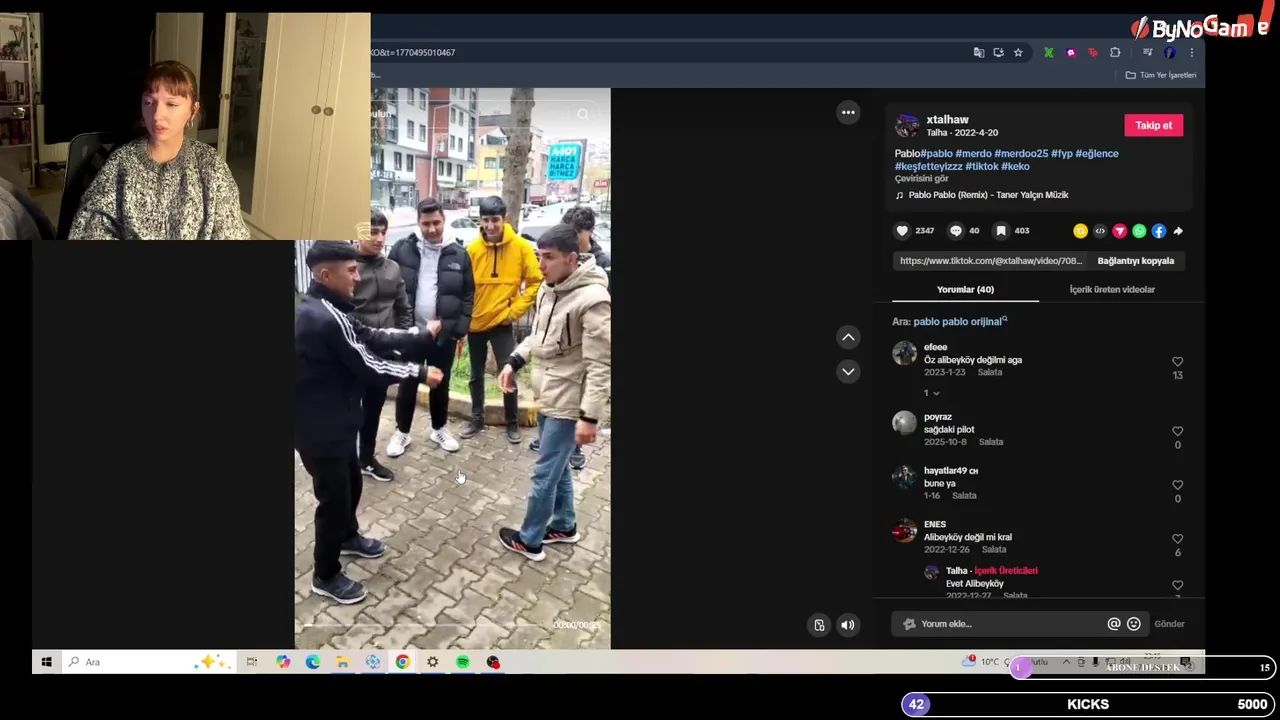The width and height of the screenshot is (1280, 720).
Task: Like hayatlar49's comment
Action: pos(1177,485)
